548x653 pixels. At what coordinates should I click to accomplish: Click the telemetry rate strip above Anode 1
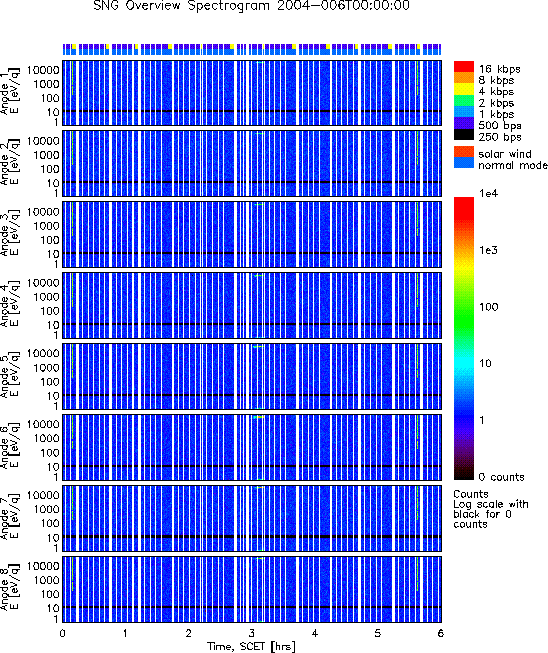click(252, 49)
